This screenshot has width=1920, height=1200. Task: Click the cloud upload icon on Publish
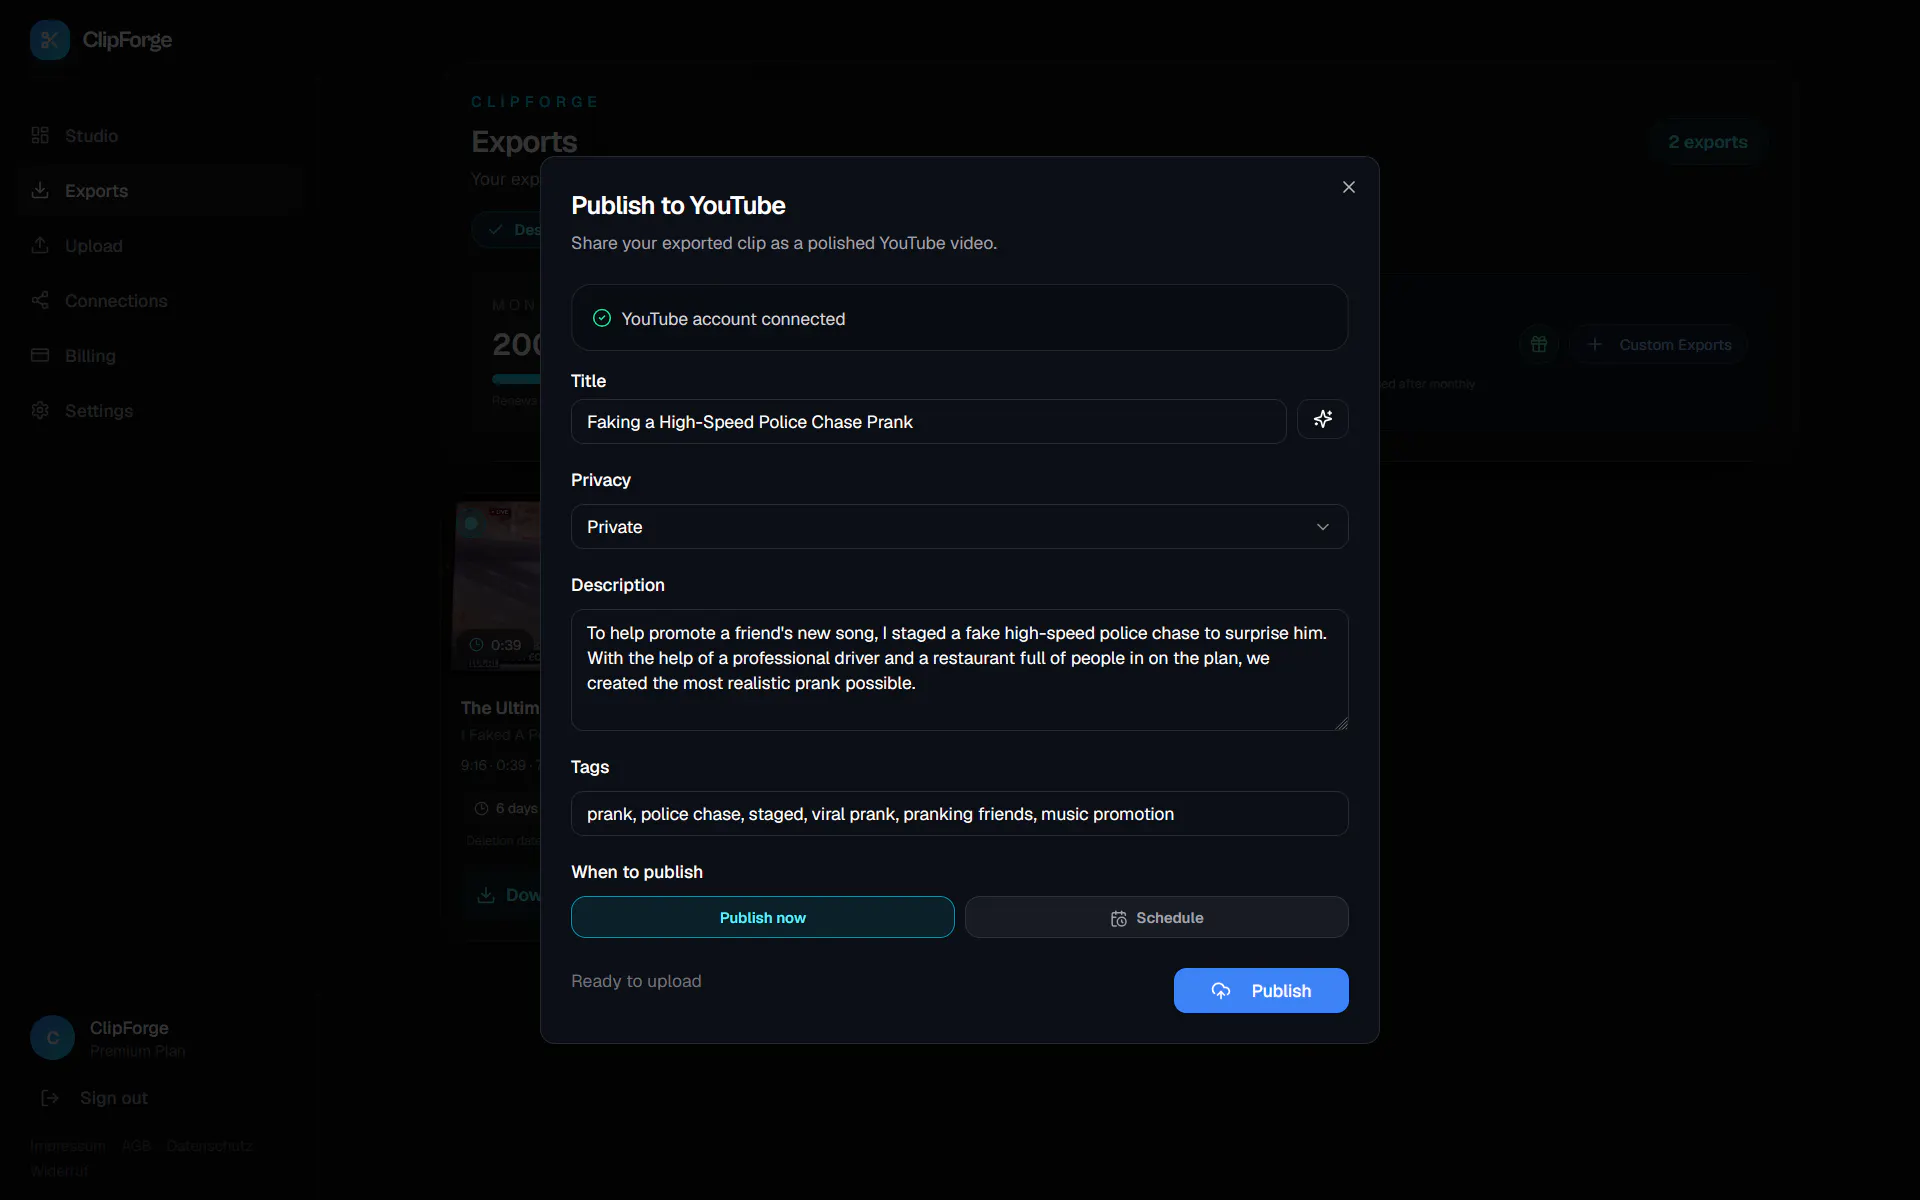pos(1221,990)
